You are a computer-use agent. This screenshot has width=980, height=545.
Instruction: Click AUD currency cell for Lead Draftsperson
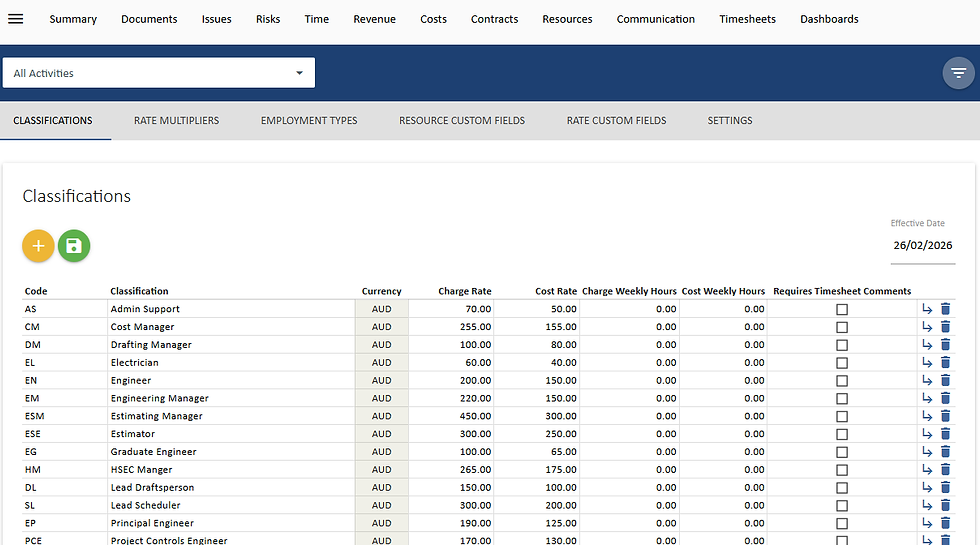[x=381, y=487]
